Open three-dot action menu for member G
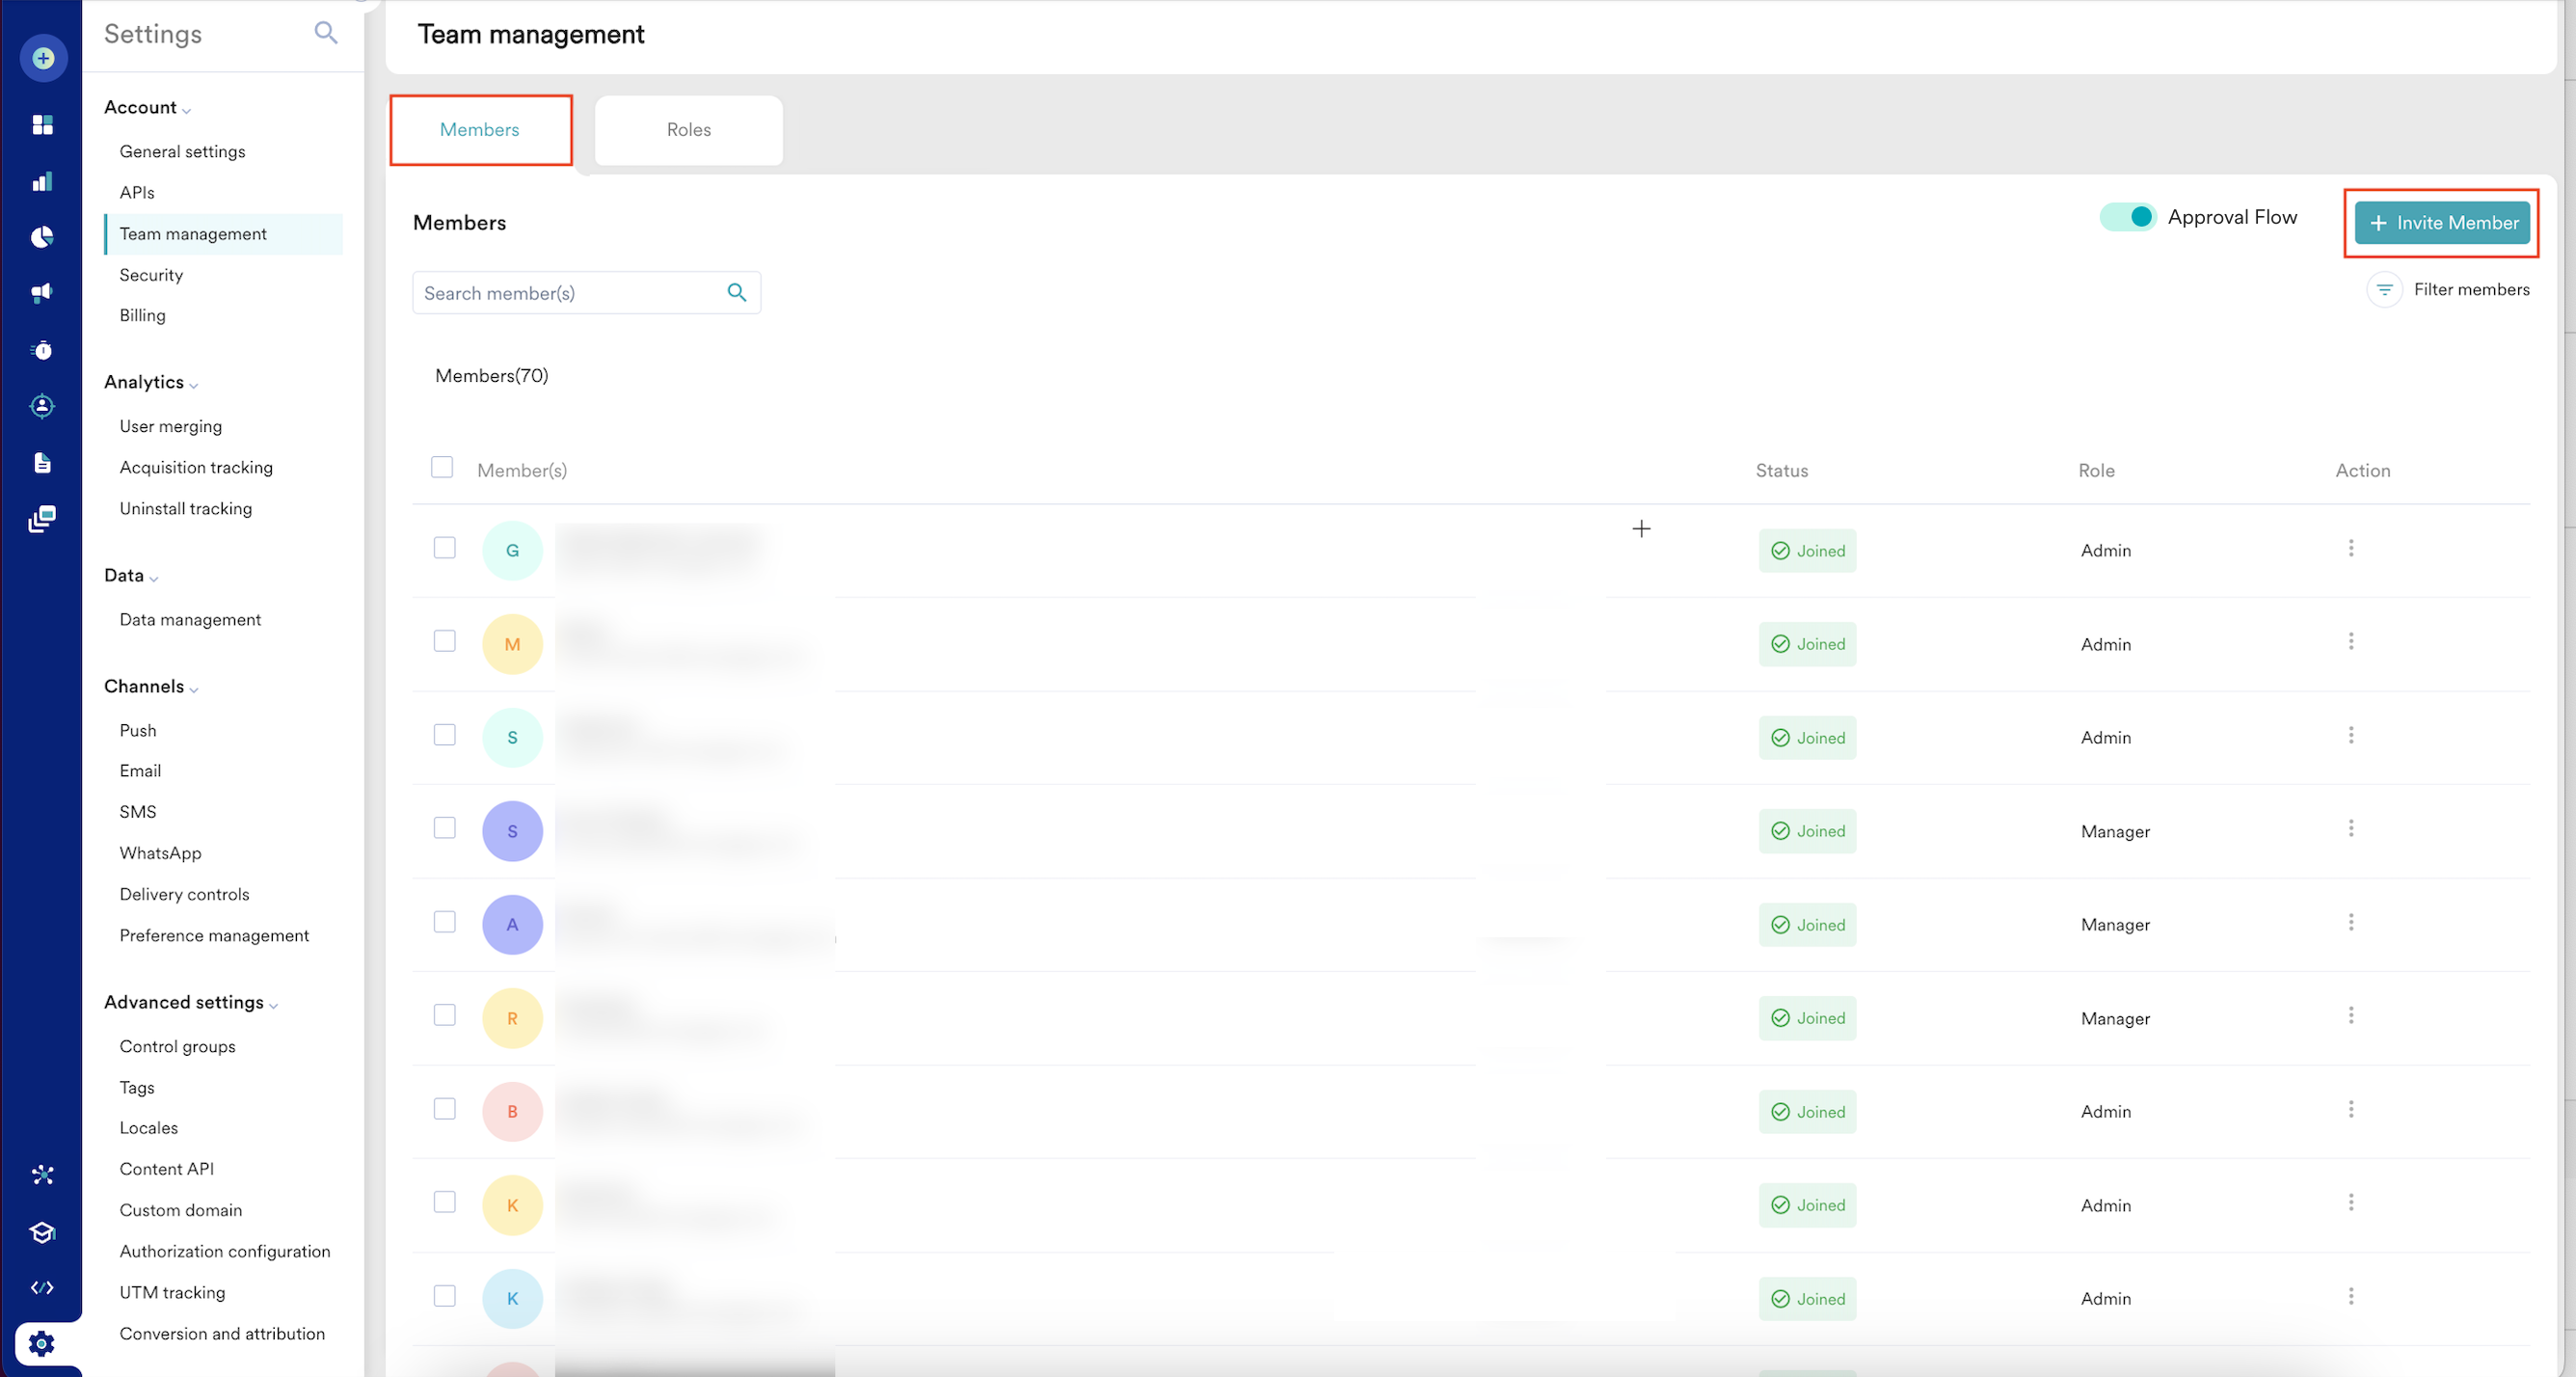The image size is (2576, 1377). 2350,548
